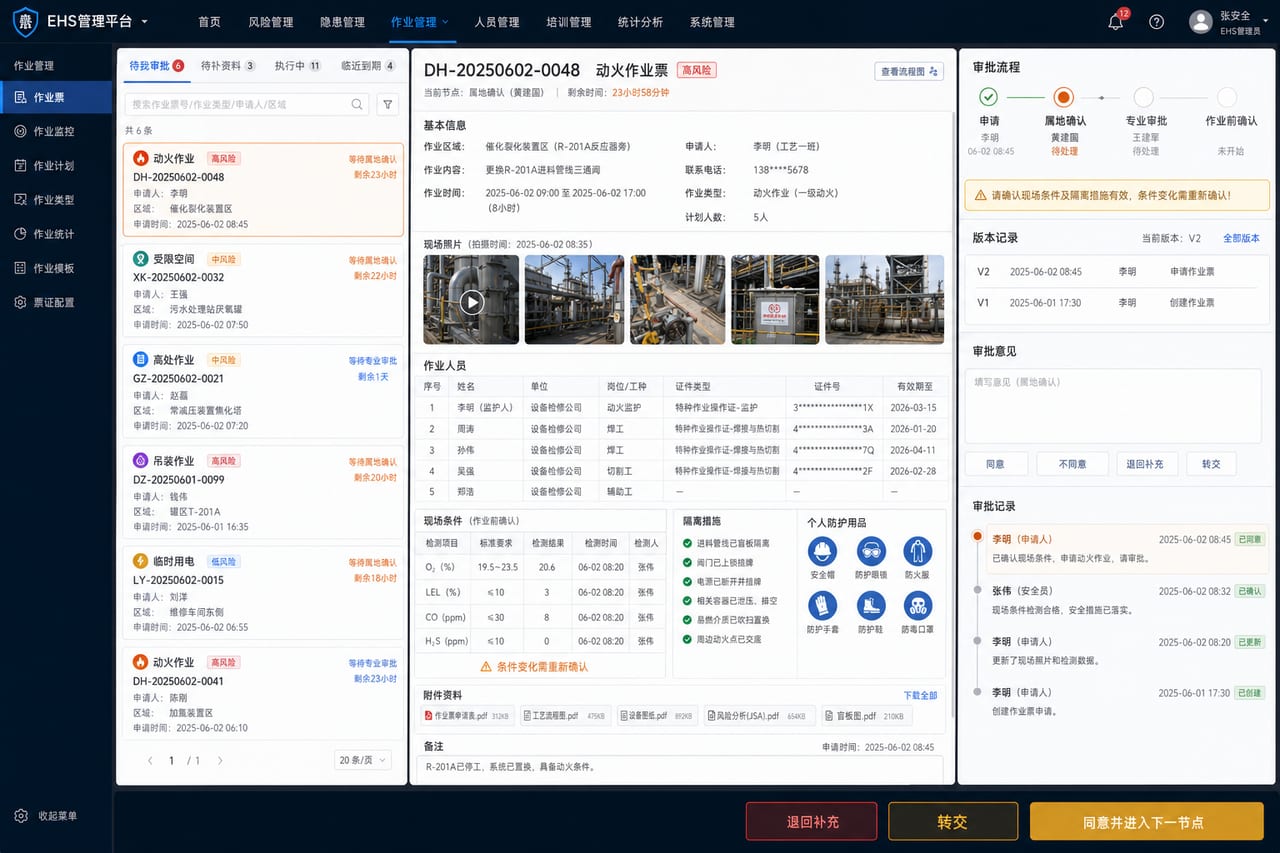Click 申请 completed step circle
1280x853 pixels.
point(989,97)
